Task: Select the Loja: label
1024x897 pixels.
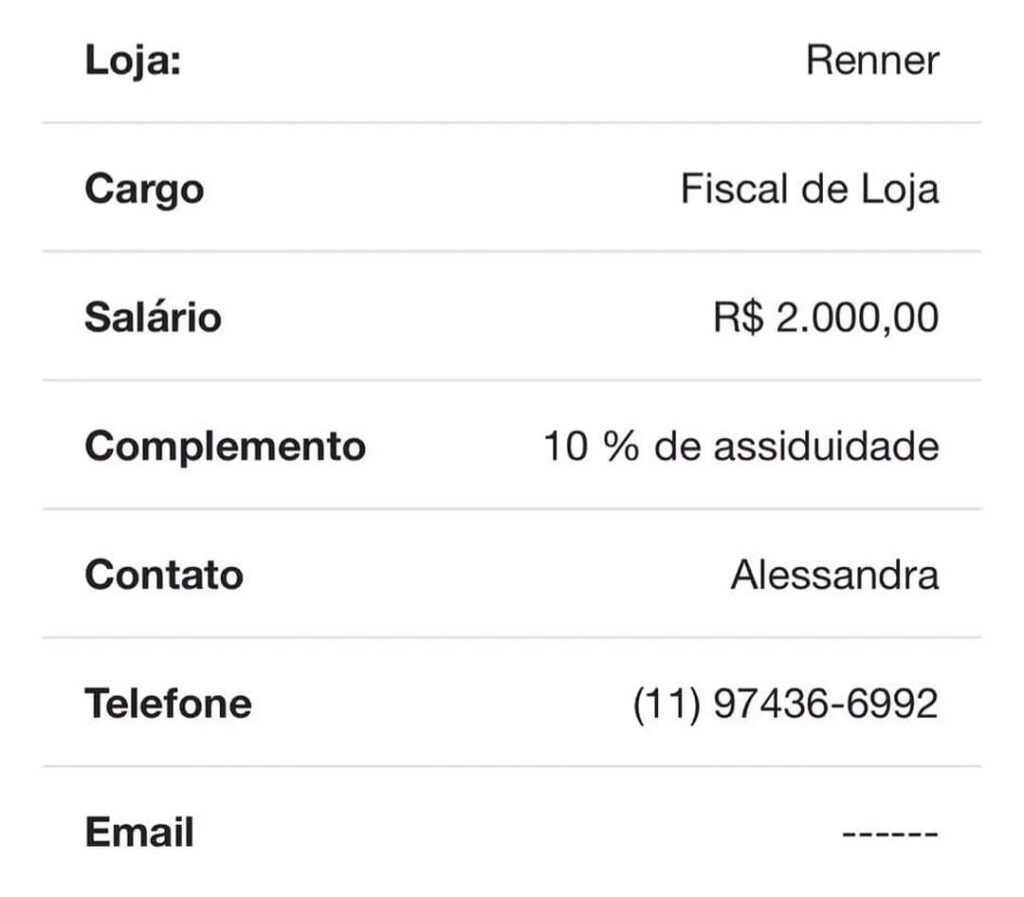Action: pyautogui.click(x=133, y=61)
